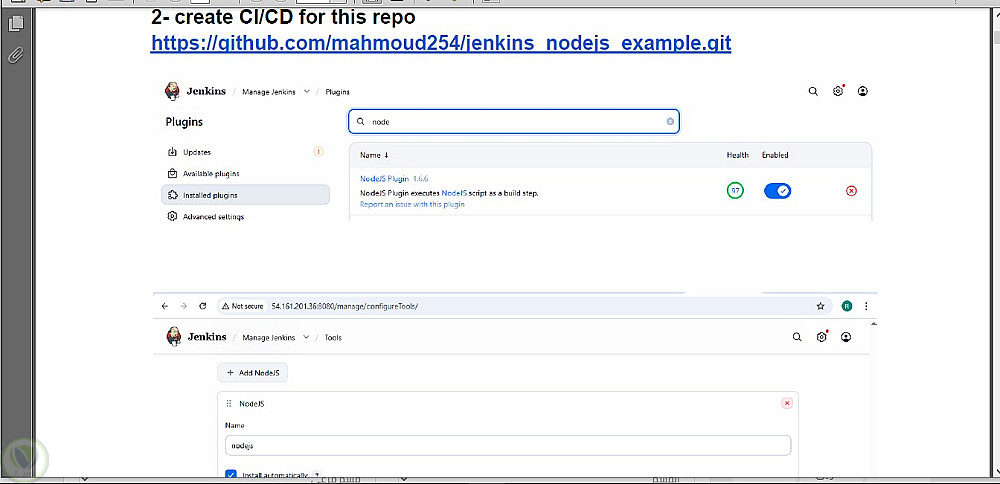Click the nodejs Name input field
The width and height of the screenshot is (1000, 484).
pyautogui.click(x=508, y=446)
